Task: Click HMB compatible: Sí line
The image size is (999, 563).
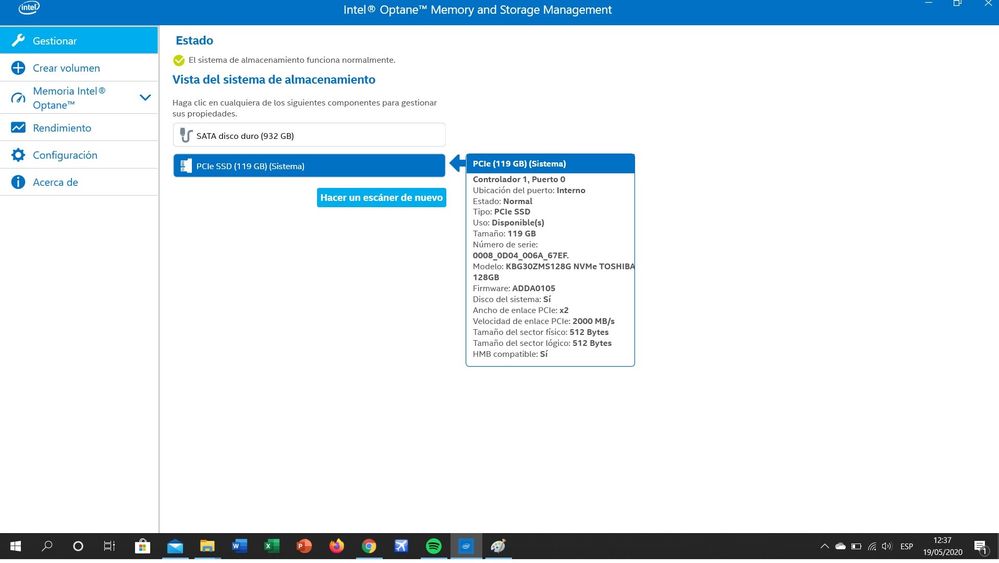Action: pos(510,353)
